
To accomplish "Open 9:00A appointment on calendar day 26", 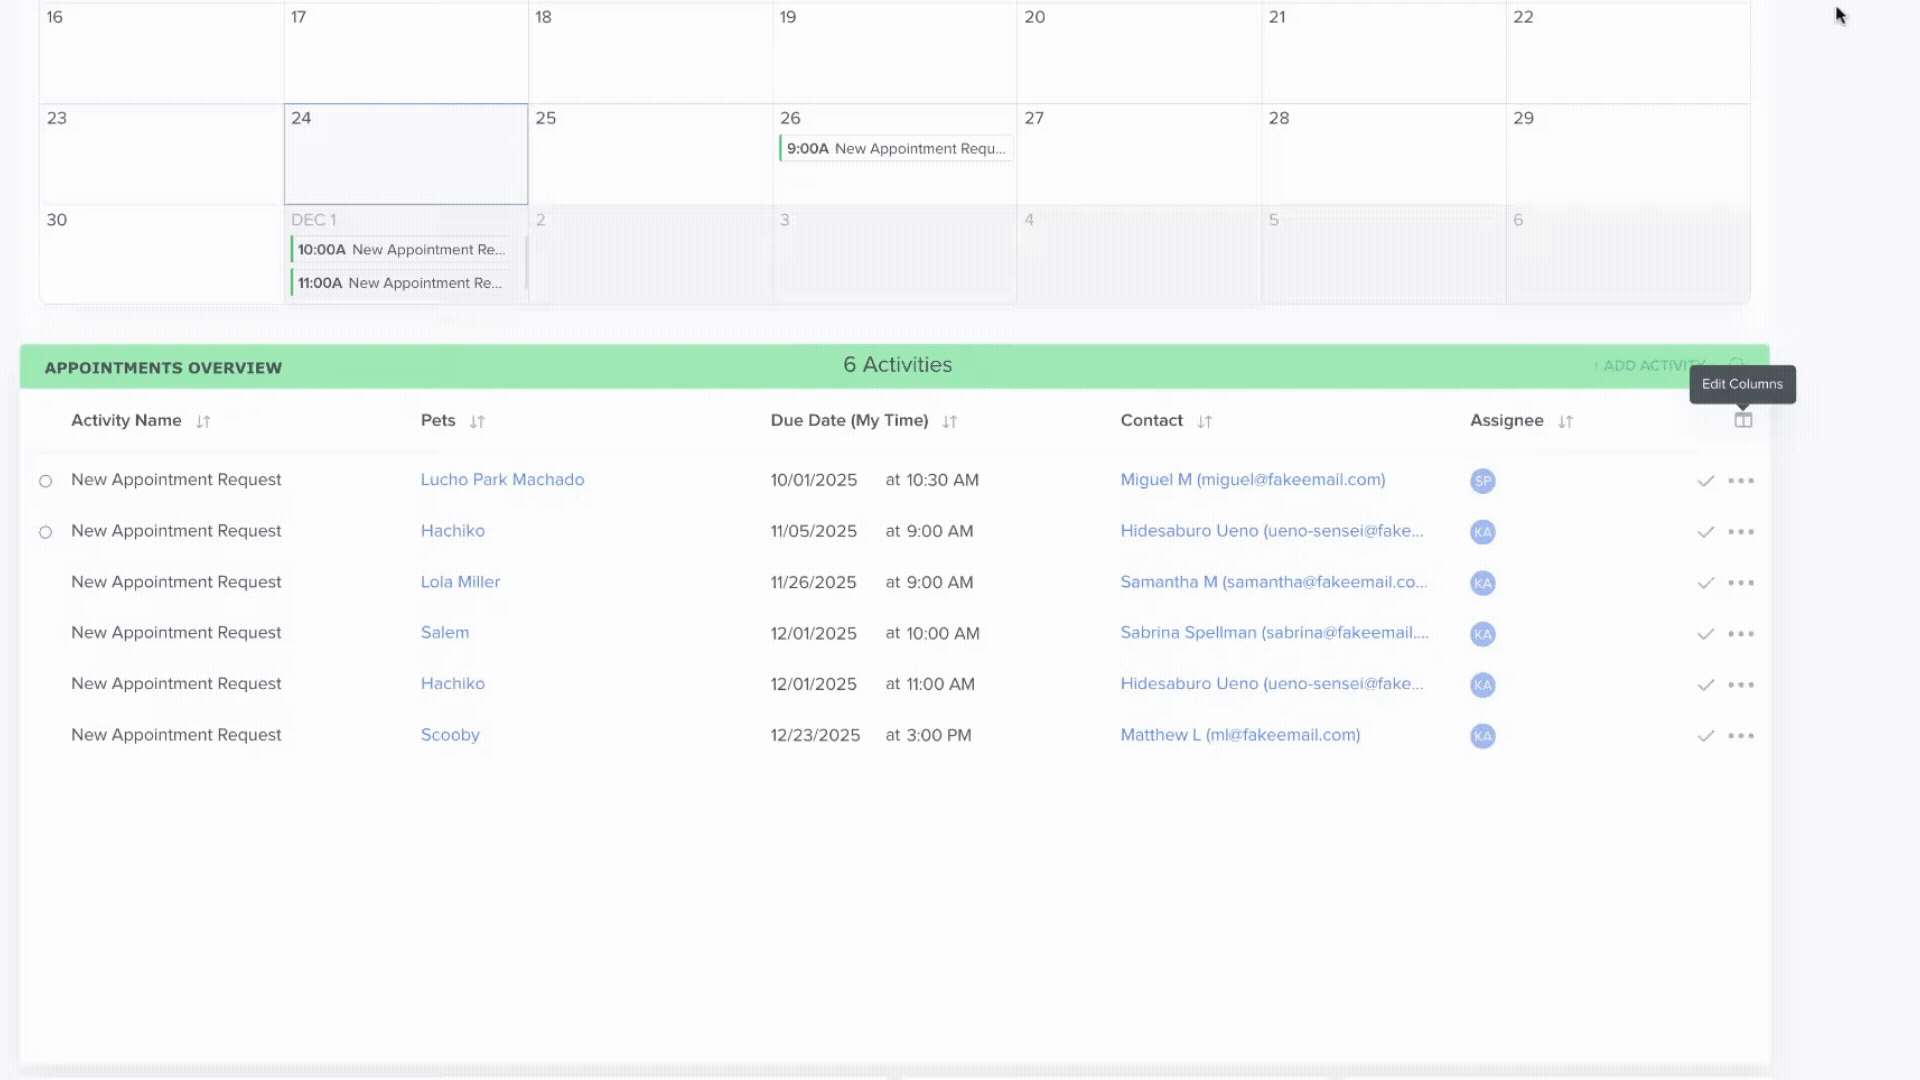I will (894, 149).
